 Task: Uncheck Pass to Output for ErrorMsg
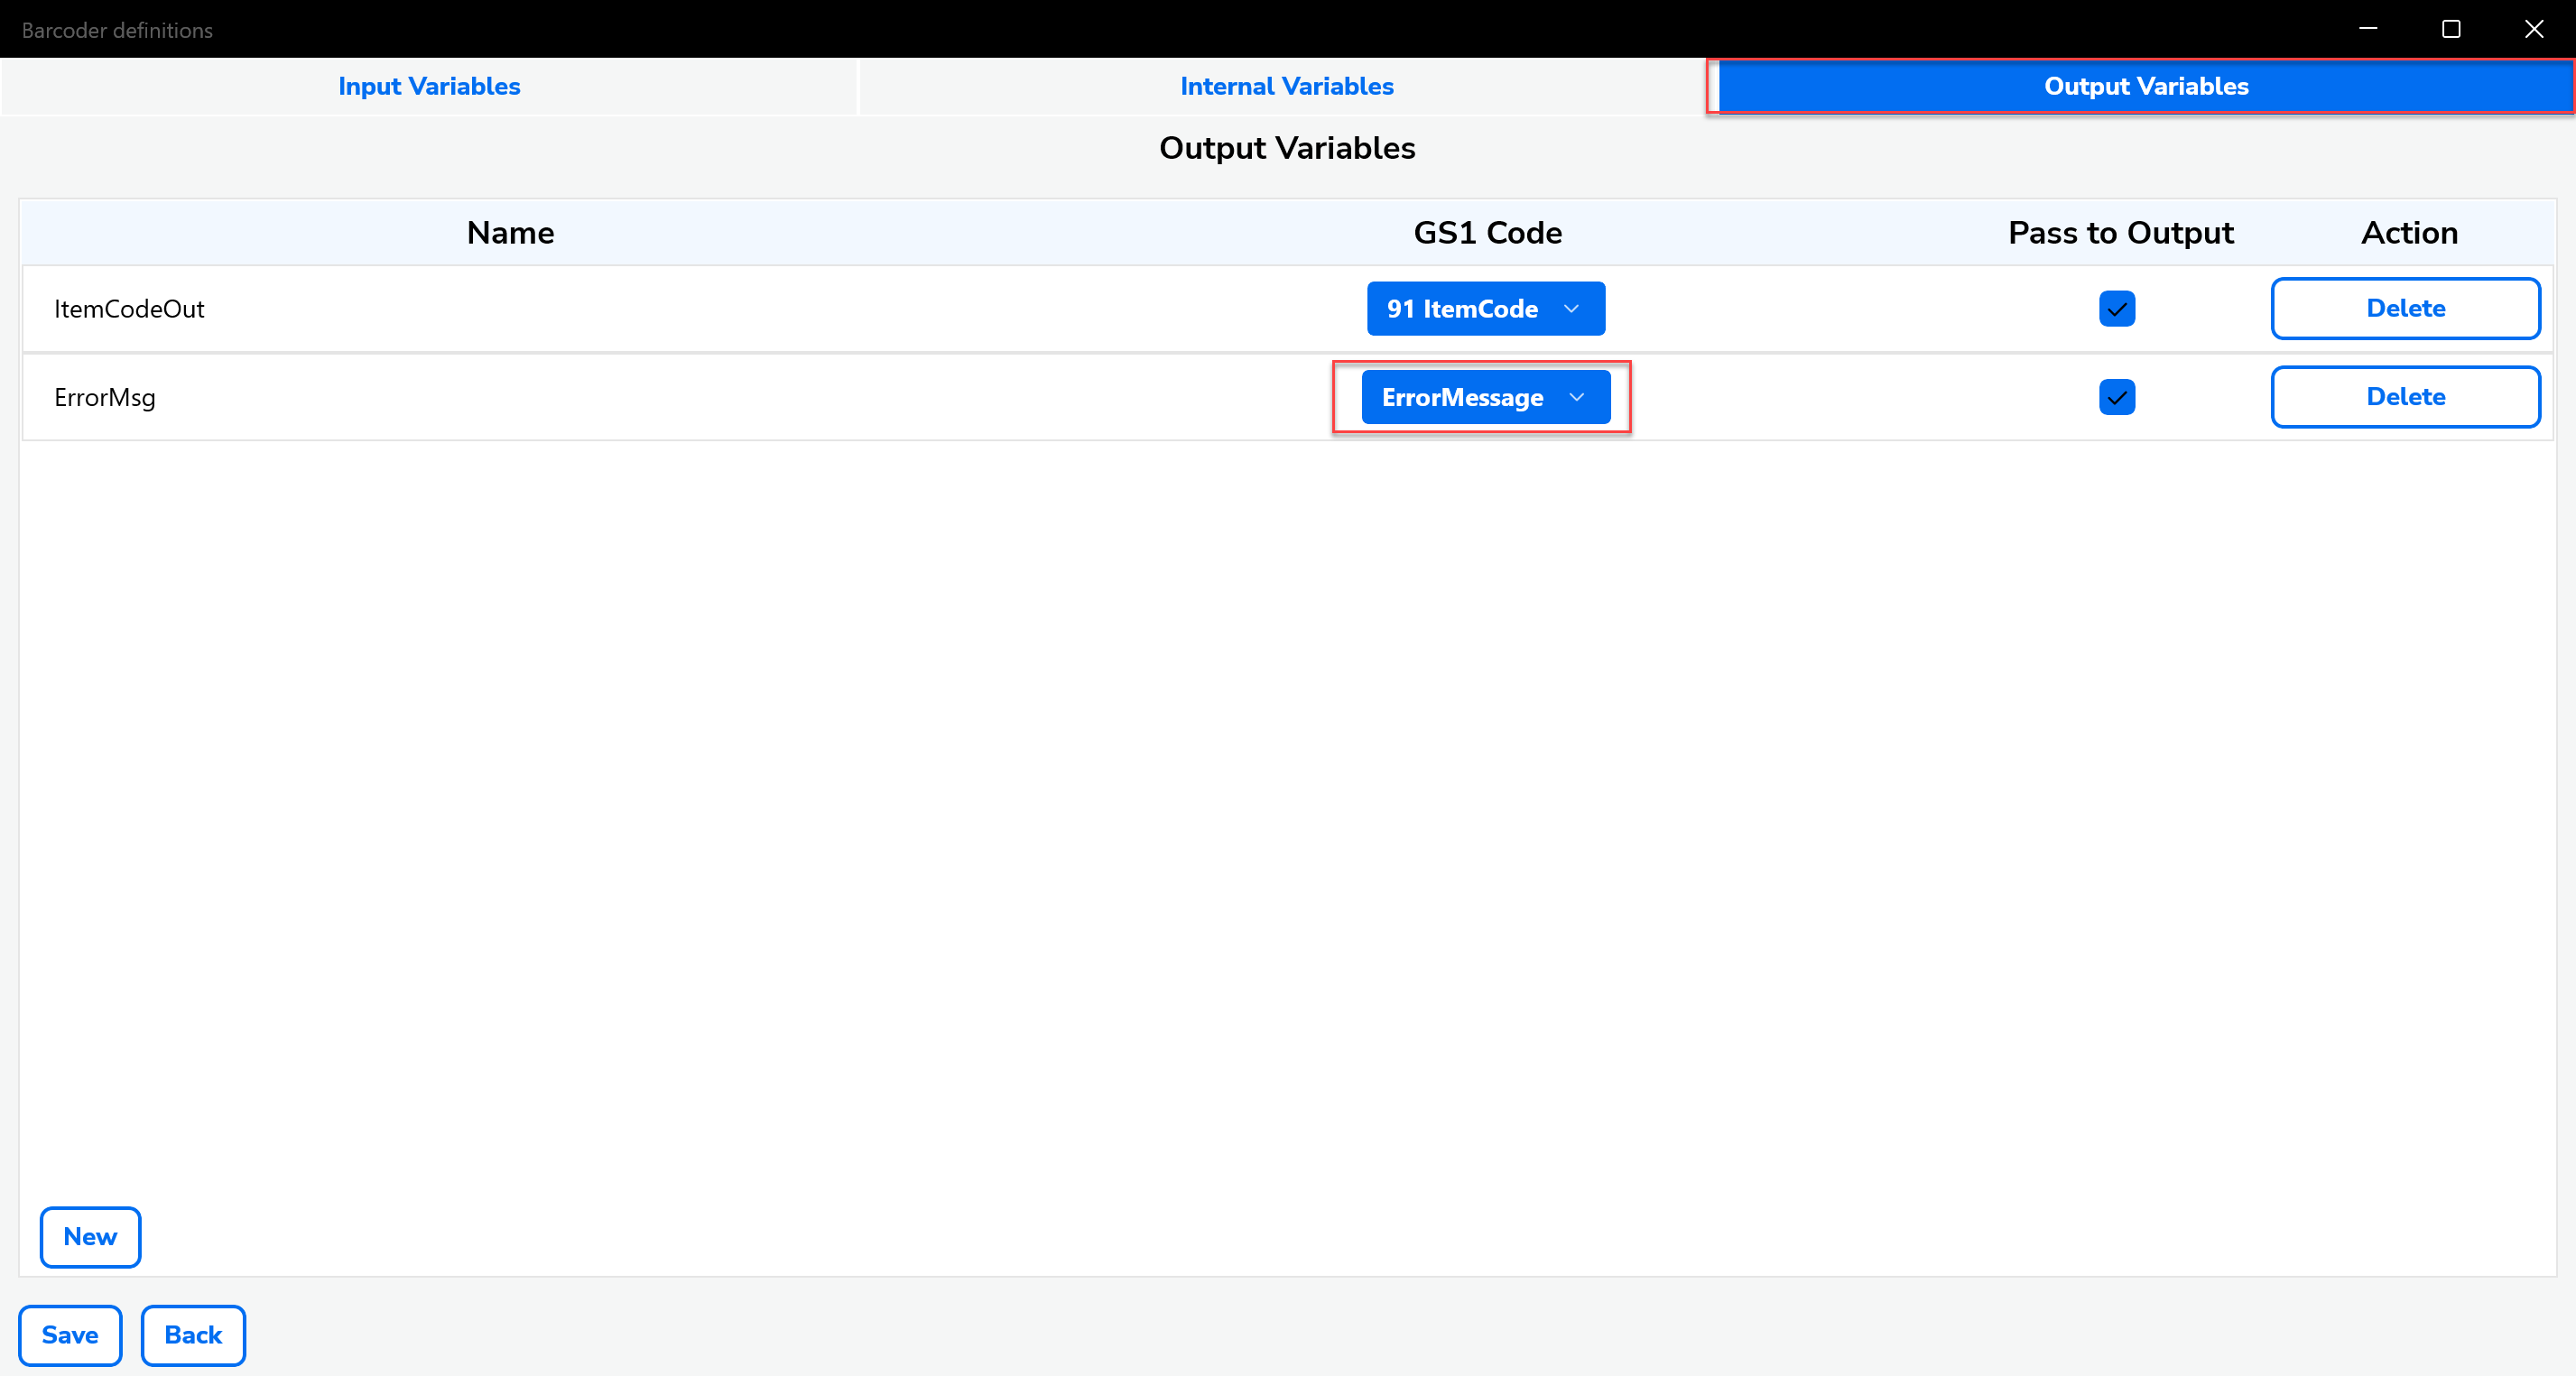click(2117, 398)
